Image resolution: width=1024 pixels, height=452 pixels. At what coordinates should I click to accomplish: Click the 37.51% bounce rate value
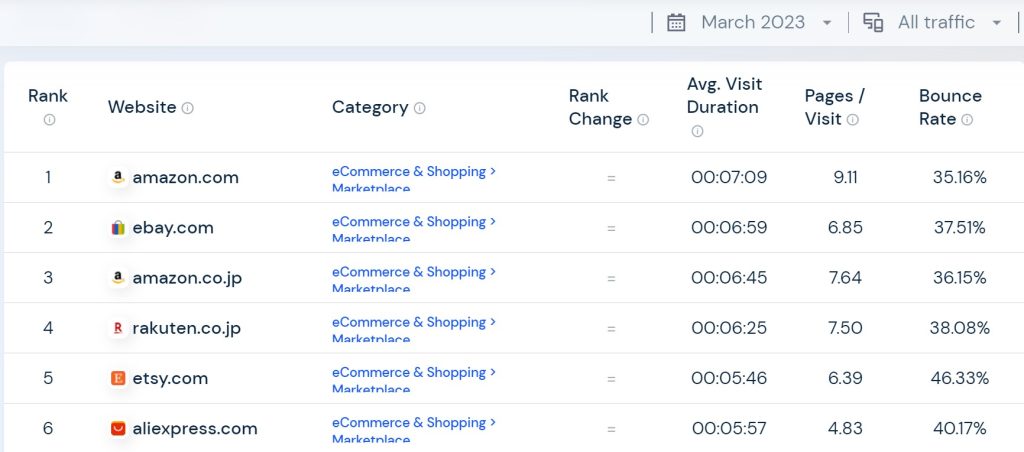pyautogui.click(x=959, y=228)
